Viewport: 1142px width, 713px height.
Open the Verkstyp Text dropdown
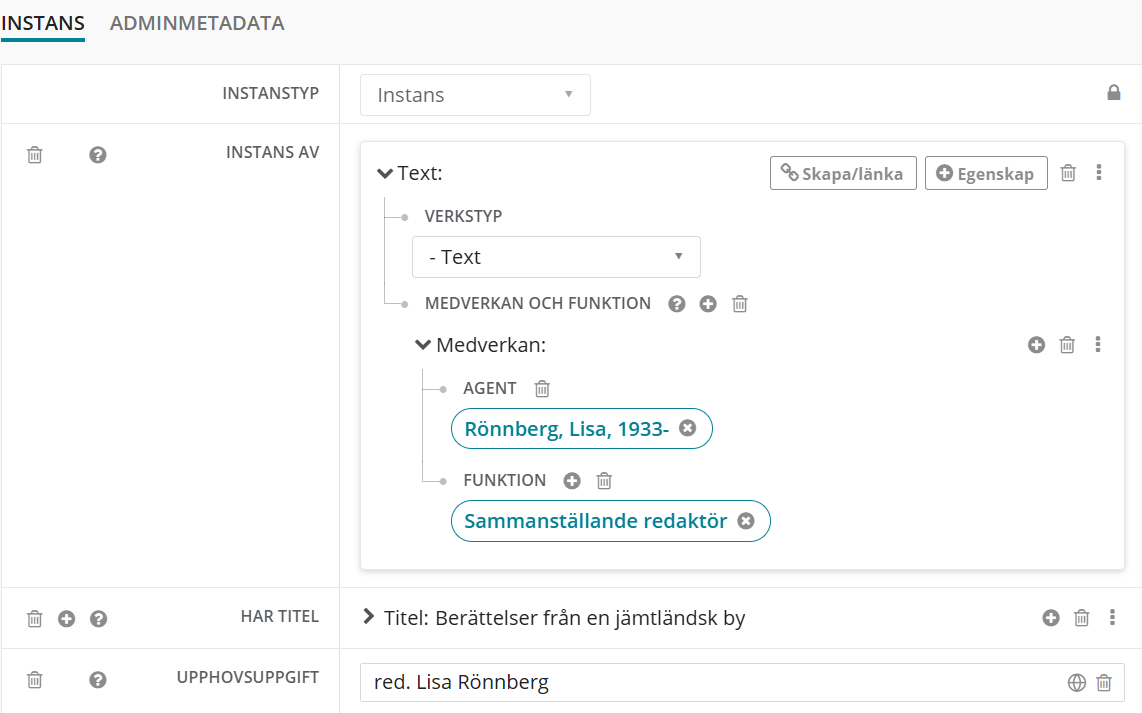pos(556,257)
